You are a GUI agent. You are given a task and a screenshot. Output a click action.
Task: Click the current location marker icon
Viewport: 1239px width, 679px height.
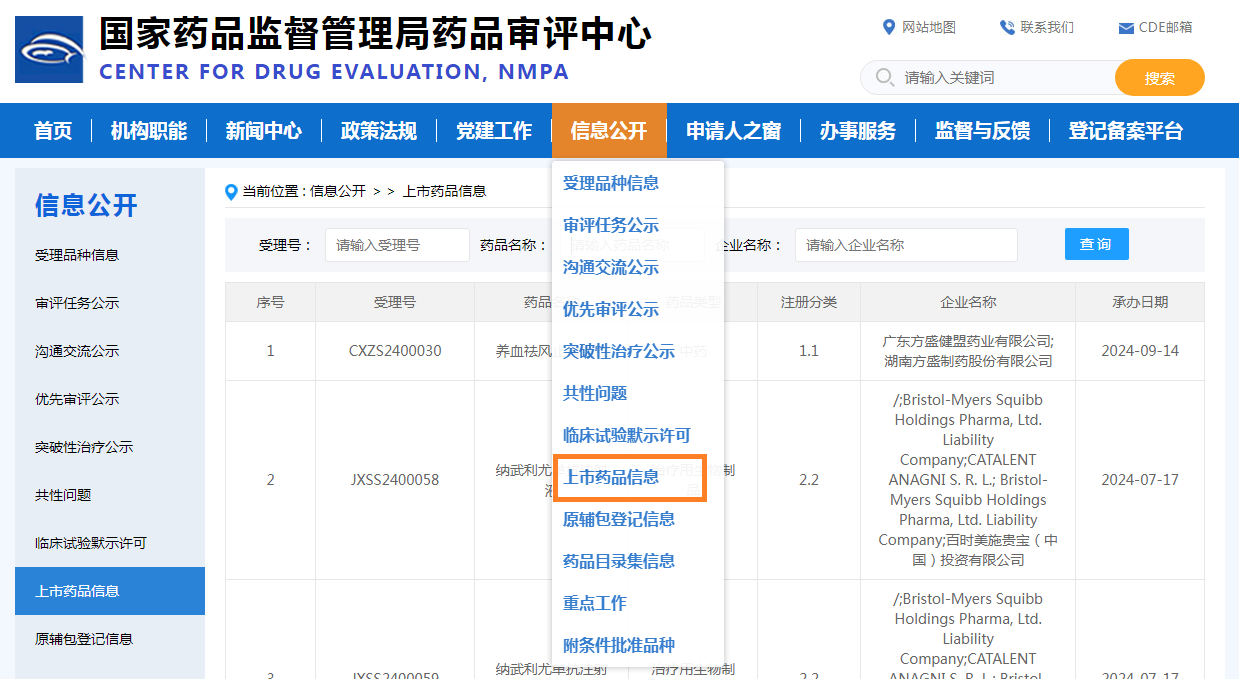pos(232,191)
